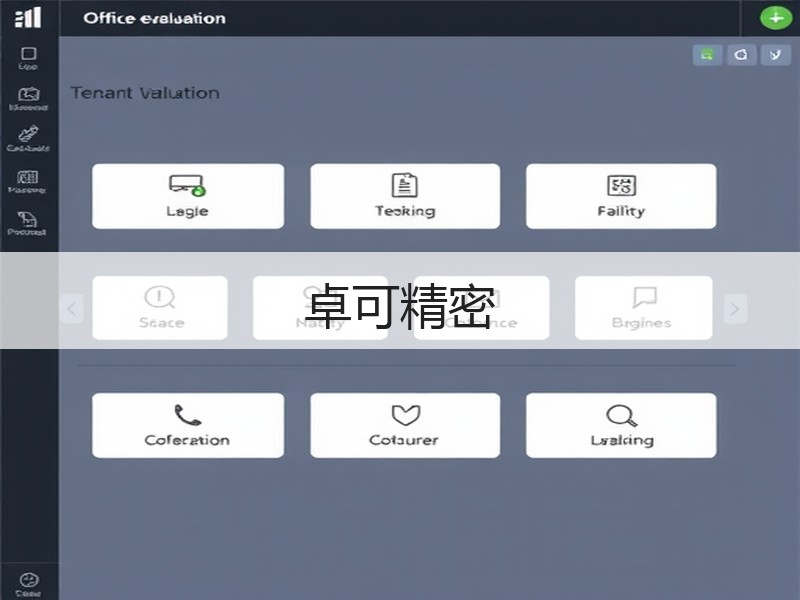The height and width of the screenshot is (600, 800).
Task: Click the bird-shaped toolbar icon
Action: [775, 55]
